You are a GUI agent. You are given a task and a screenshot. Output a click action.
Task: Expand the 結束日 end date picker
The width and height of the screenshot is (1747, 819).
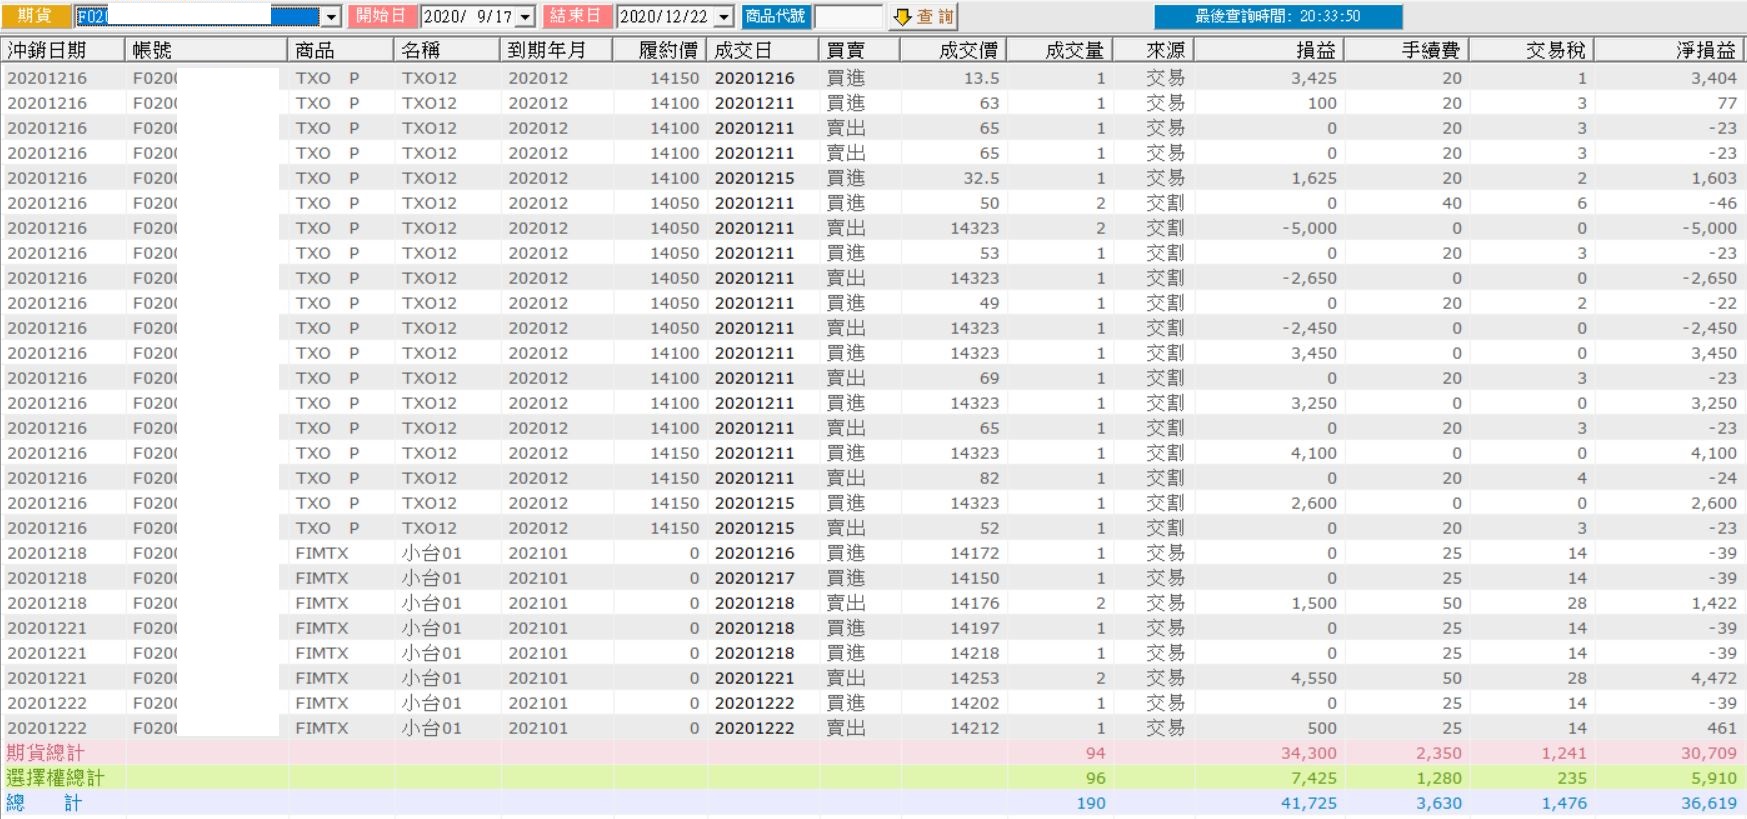(724, 17)
